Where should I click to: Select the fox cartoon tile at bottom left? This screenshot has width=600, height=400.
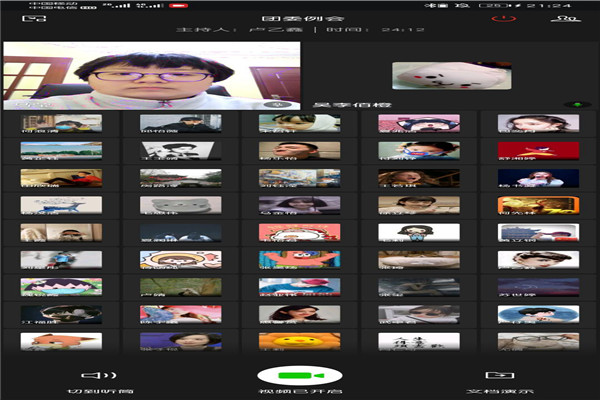[61, 342]
